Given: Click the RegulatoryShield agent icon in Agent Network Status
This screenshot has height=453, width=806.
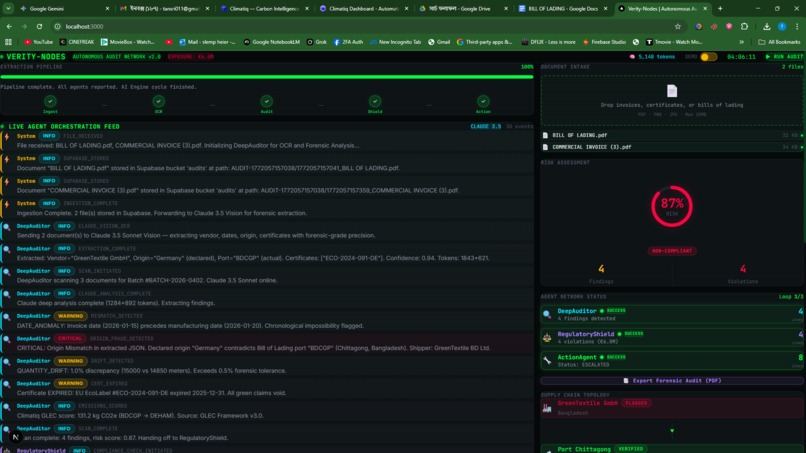Looking at the screenshot, I should point(547,337).
